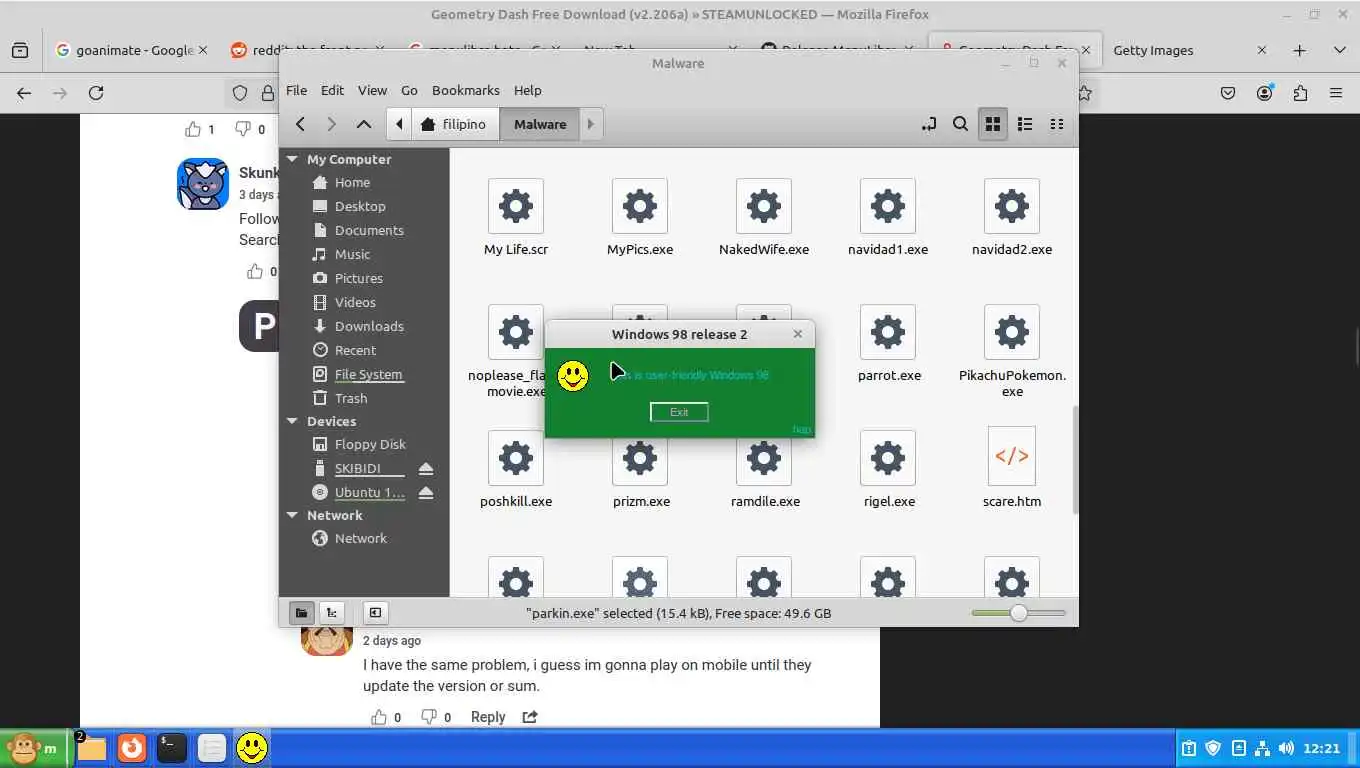
Task: Search files with the magnifier icon
Action: (960, 124)
